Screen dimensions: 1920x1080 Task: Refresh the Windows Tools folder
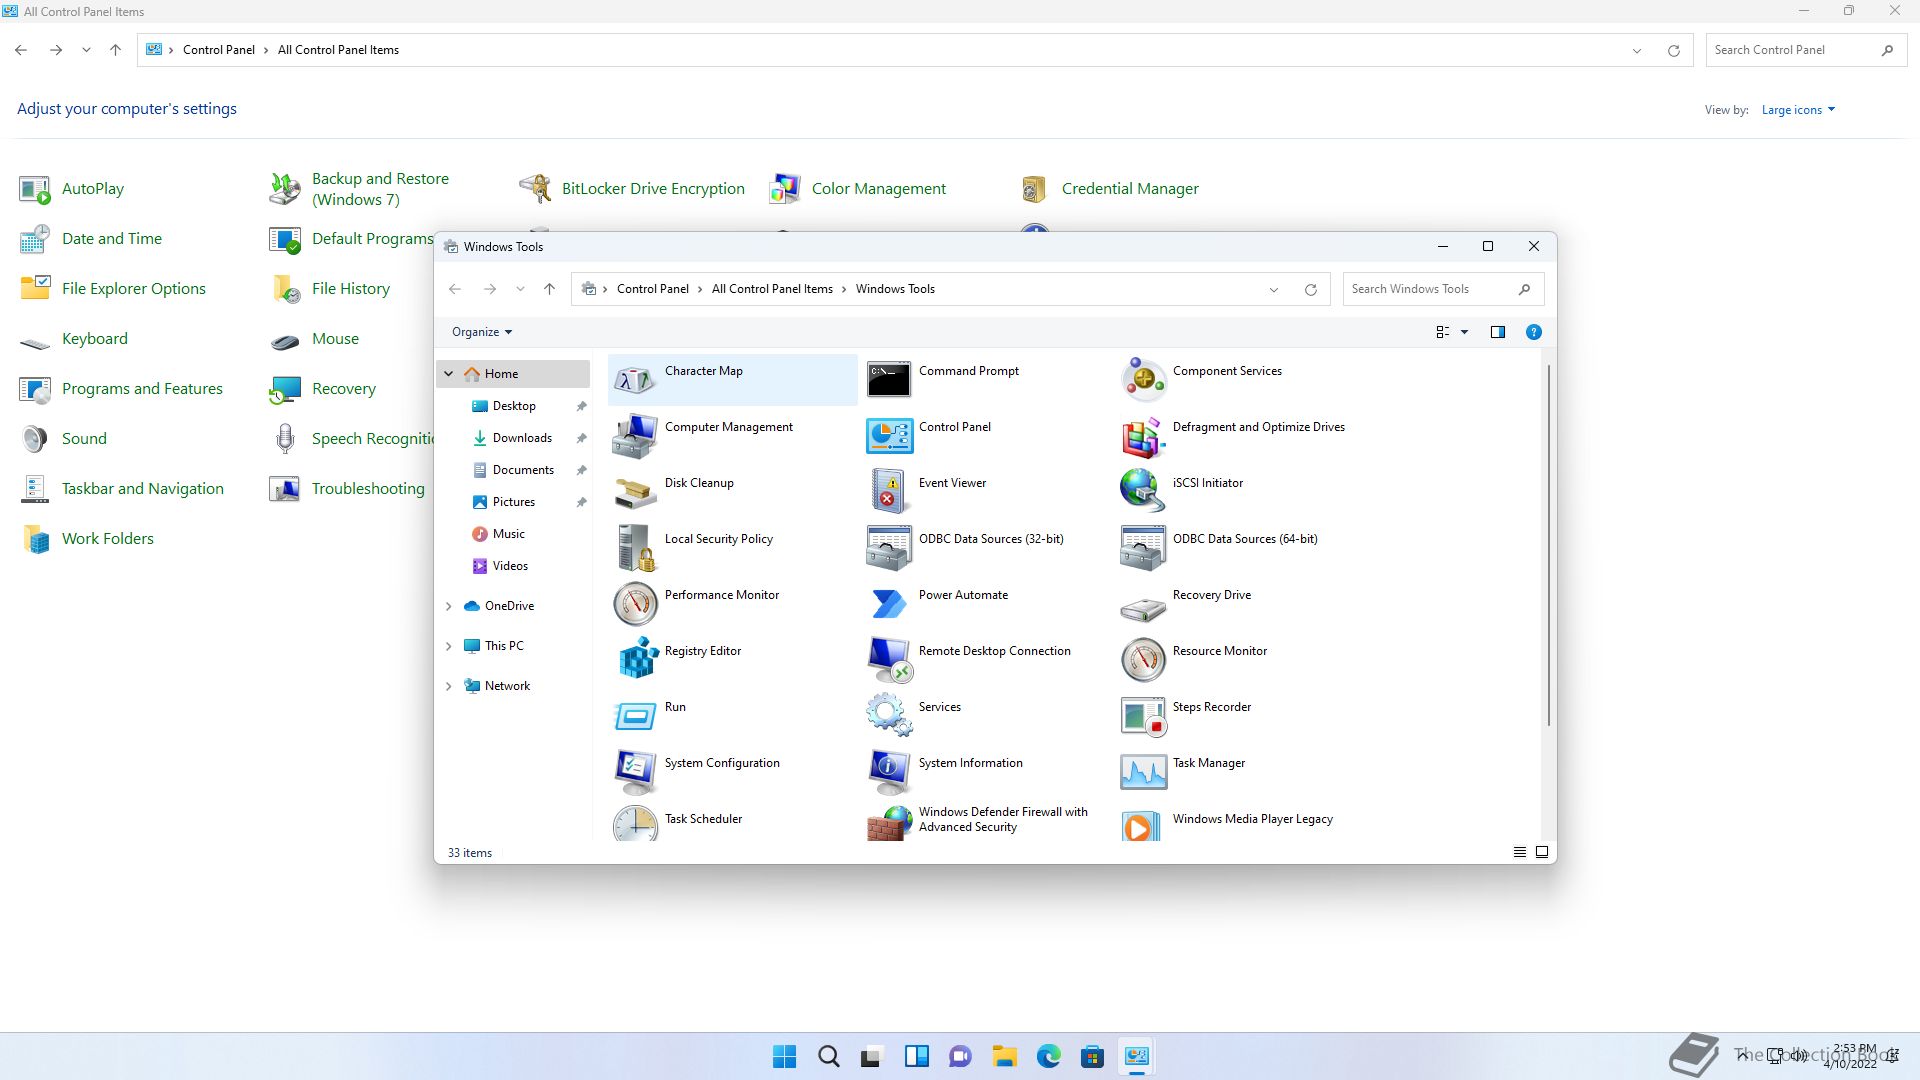[1311, 290]
